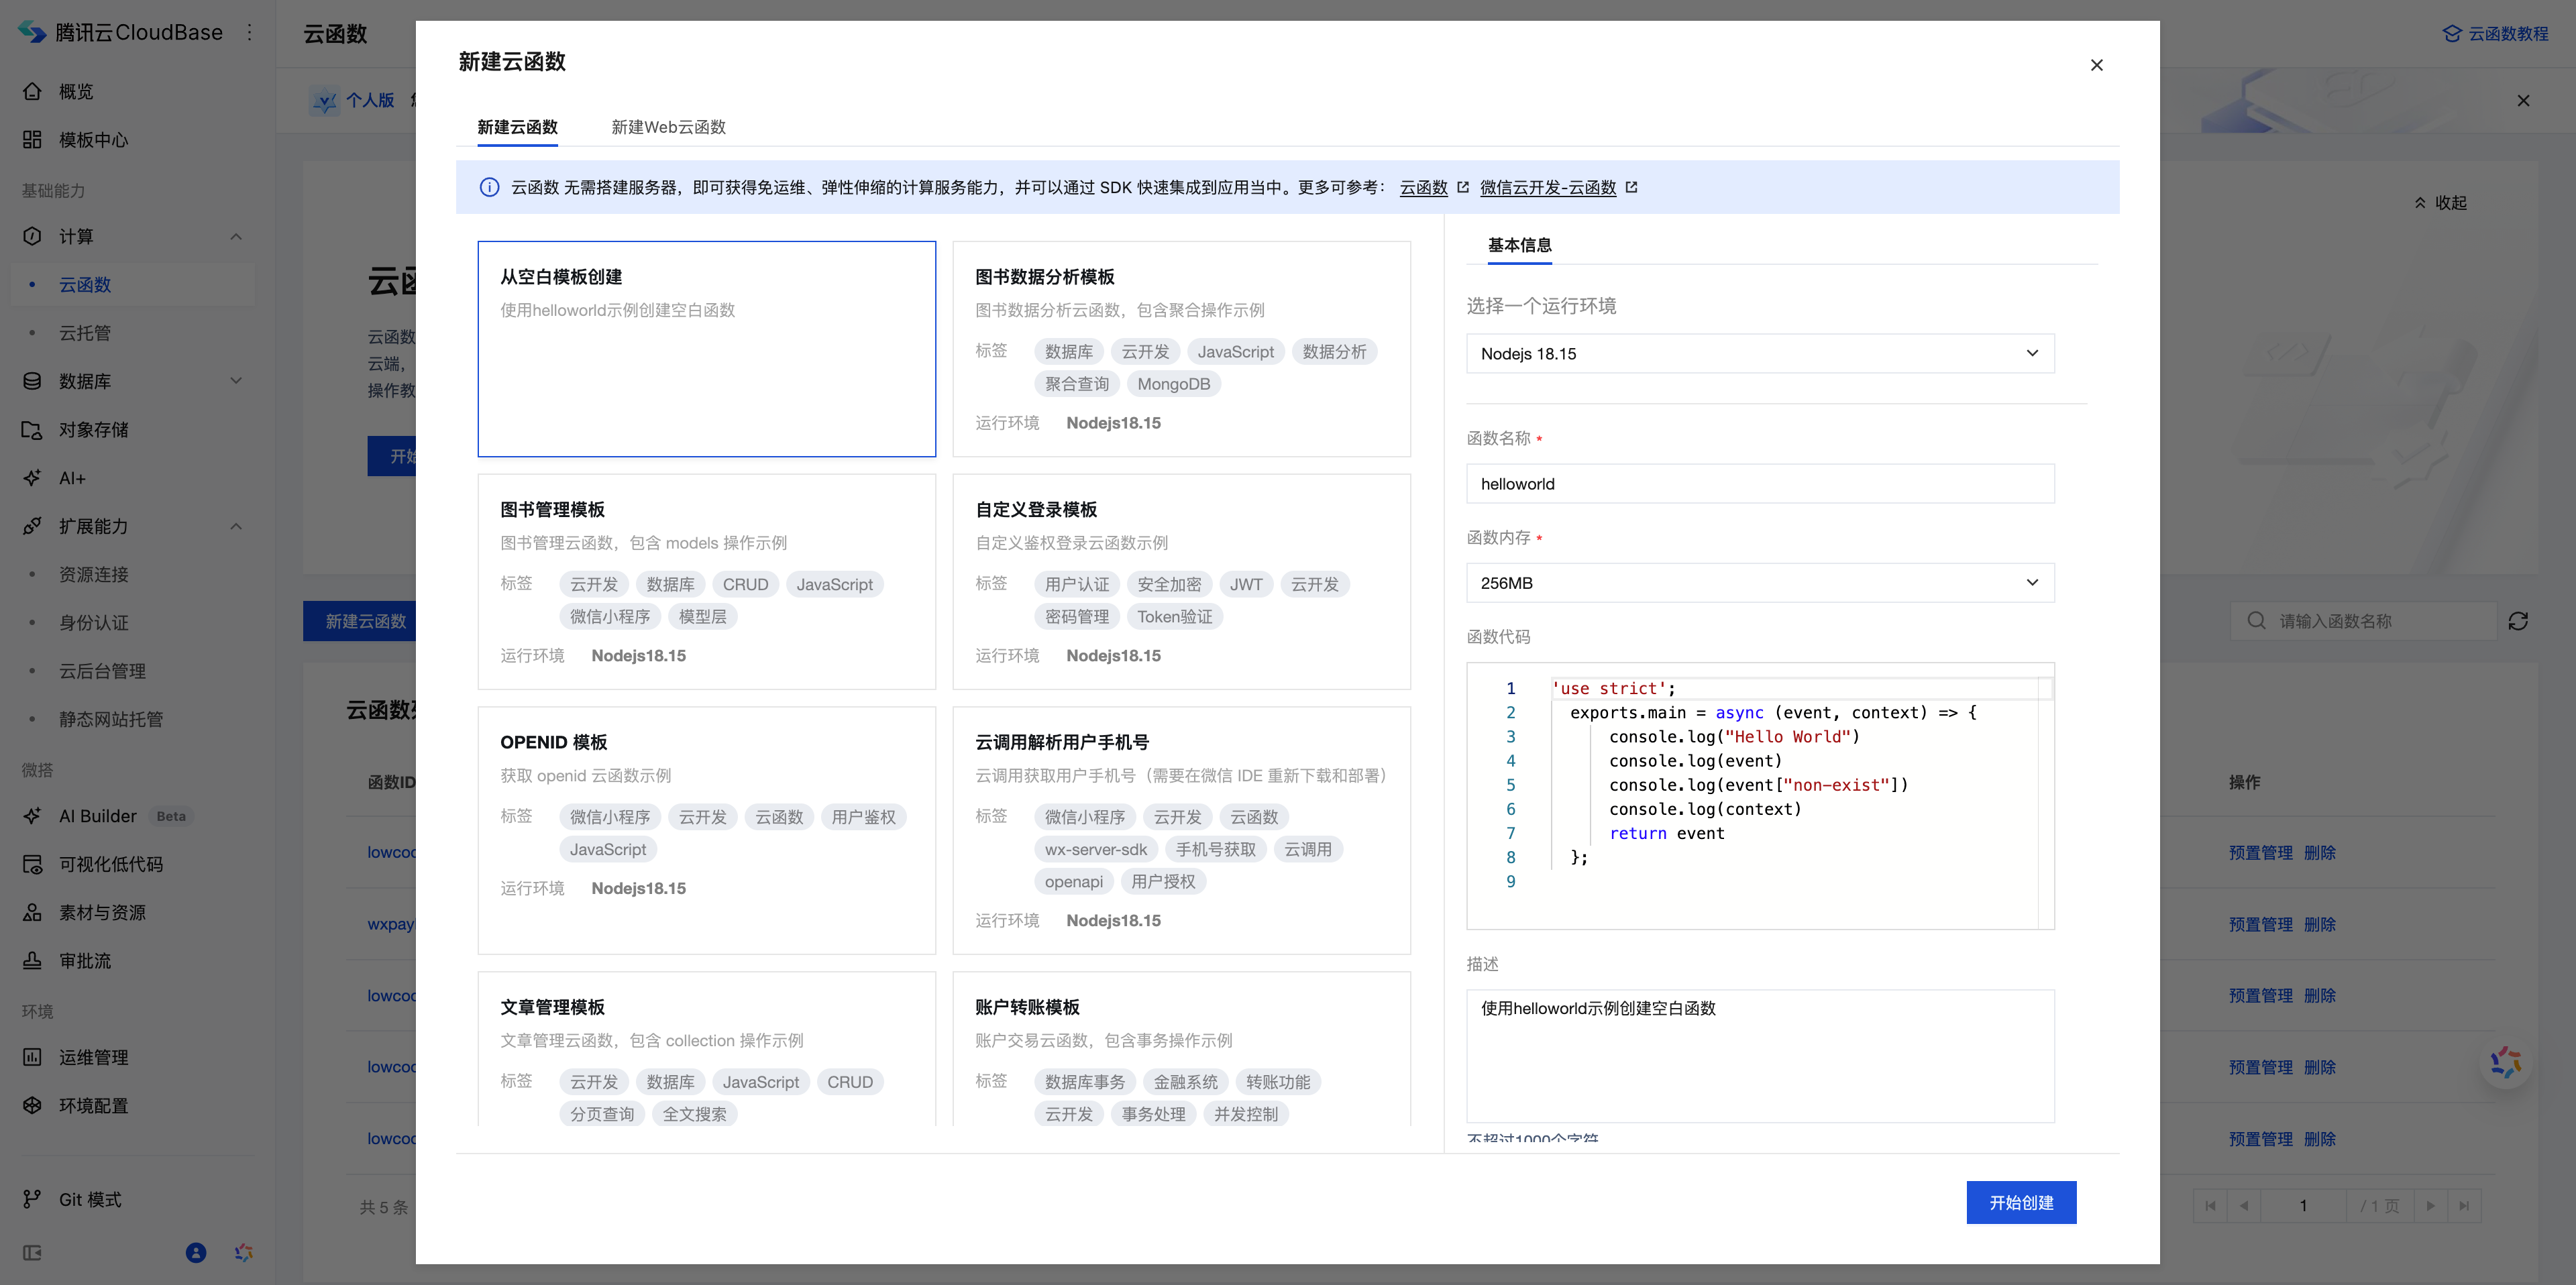Click the collapse-sidebar icon at the sidebar bottom
The image size is (2576, 1285).
[32, 1252]
